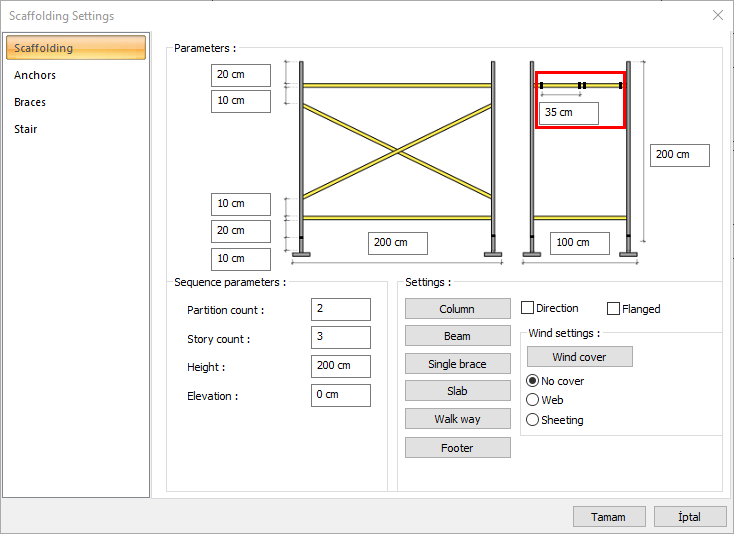Select the Scaffolding category in sidebar
This screenshot has height=534, width=734.
click(x=75, y=48)
